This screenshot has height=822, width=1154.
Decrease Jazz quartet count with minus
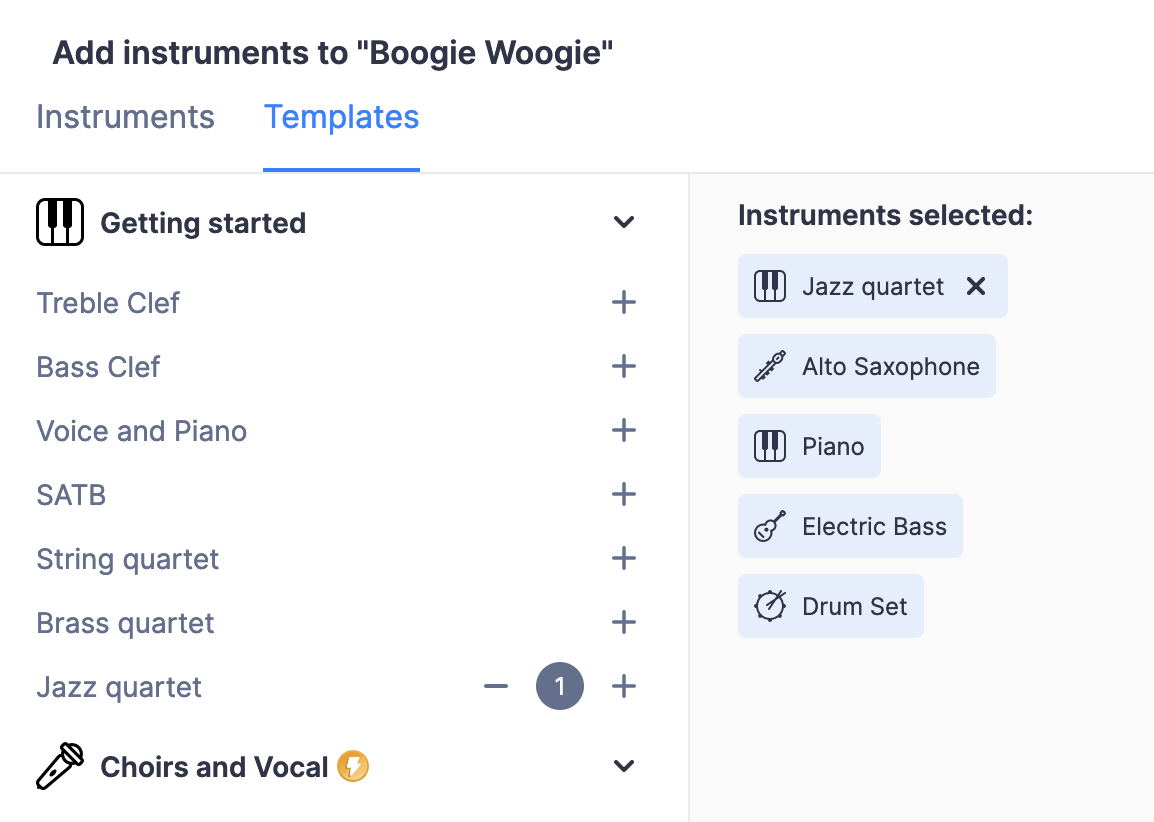pyautogui.click(x=496, y=687)
